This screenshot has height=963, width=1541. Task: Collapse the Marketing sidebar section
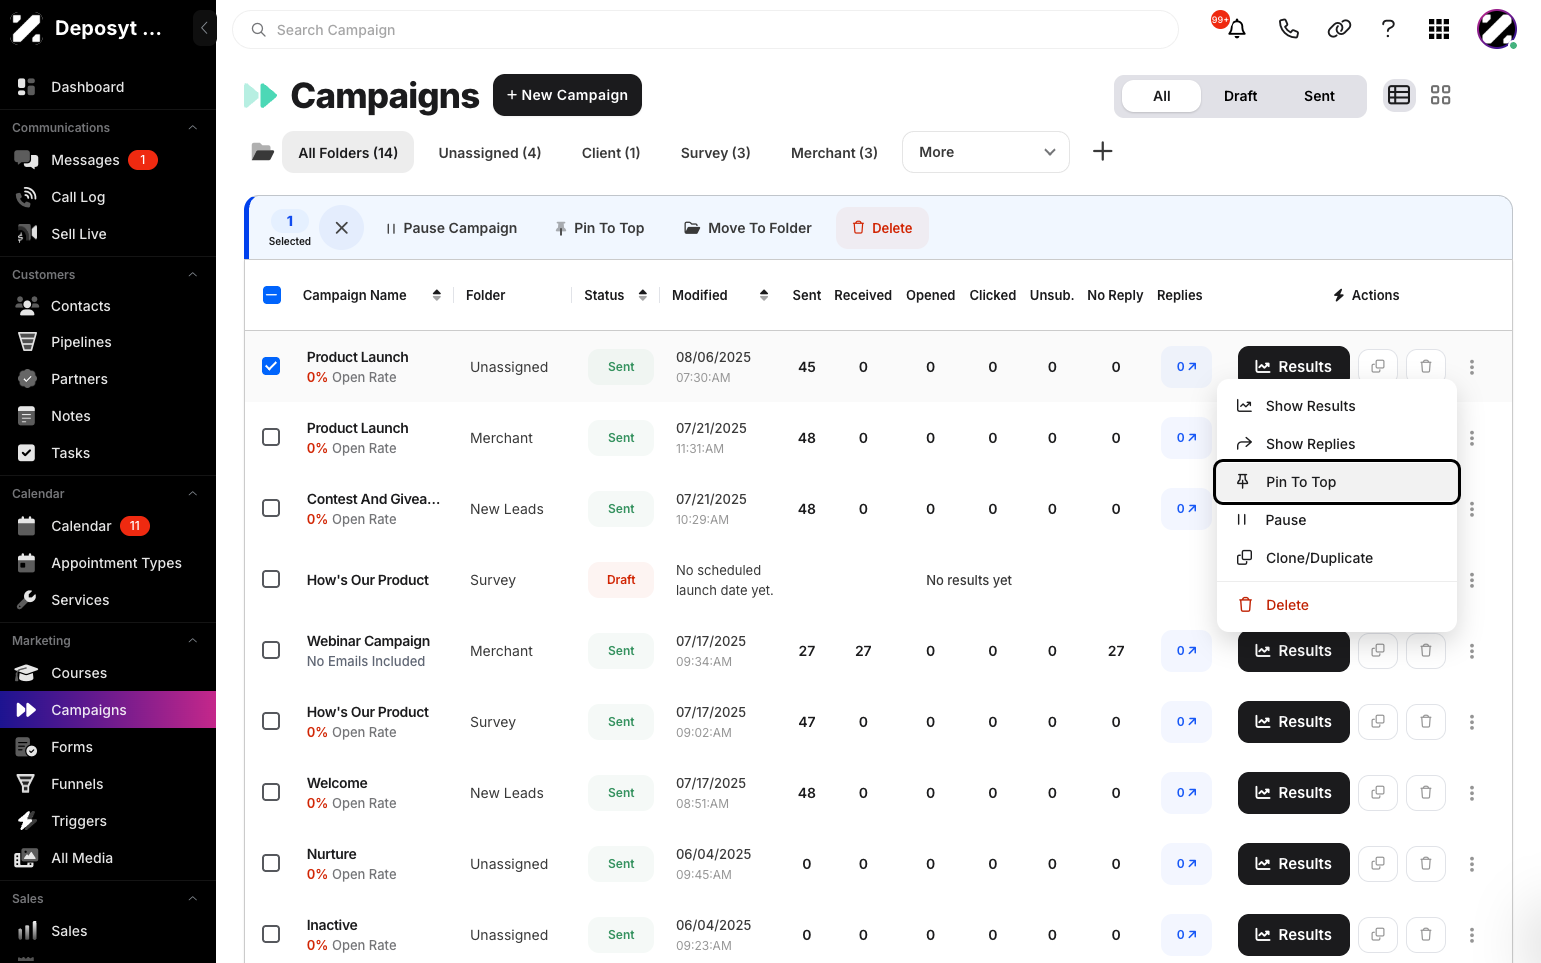pos(193,641)
